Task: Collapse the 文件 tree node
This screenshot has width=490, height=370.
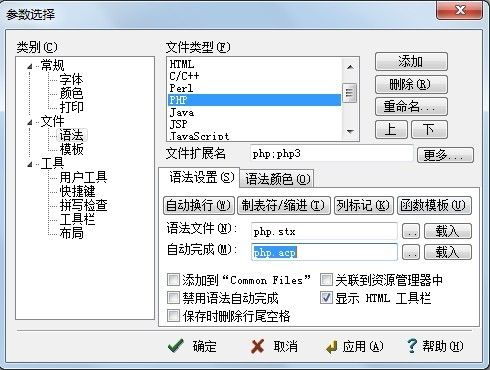Action: [x=30, y=123]
